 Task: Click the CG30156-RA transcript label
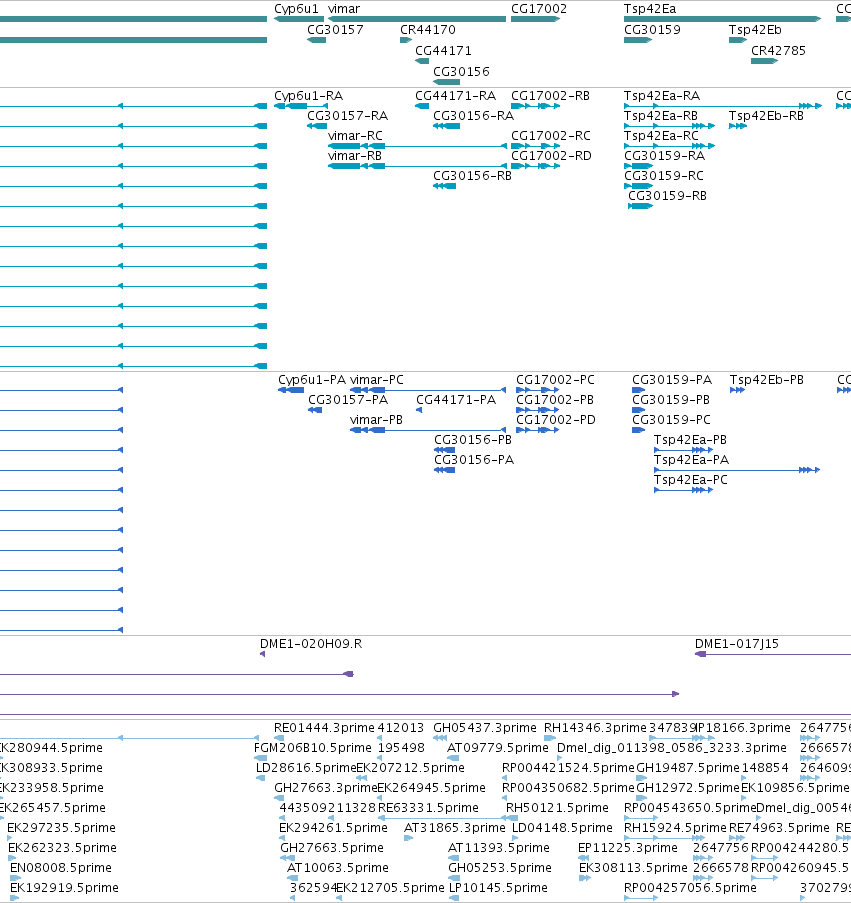pyautogui.click(x=473, y=116)
